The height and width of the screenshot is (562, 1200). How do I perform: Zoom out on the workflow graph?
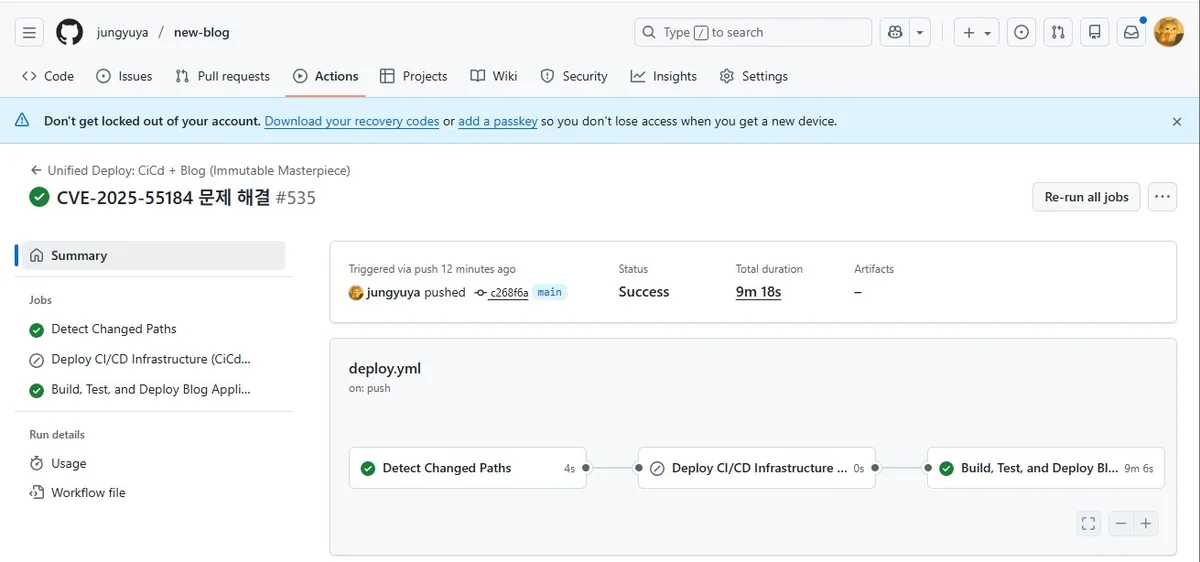[1121, 523]
